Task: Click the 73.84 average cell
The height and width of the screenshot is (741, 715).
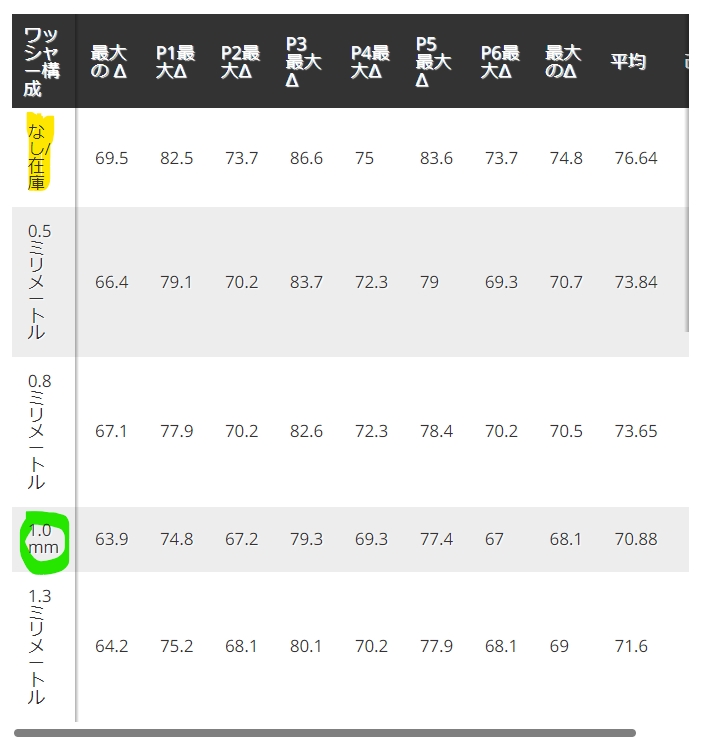Action: point(636,282)
